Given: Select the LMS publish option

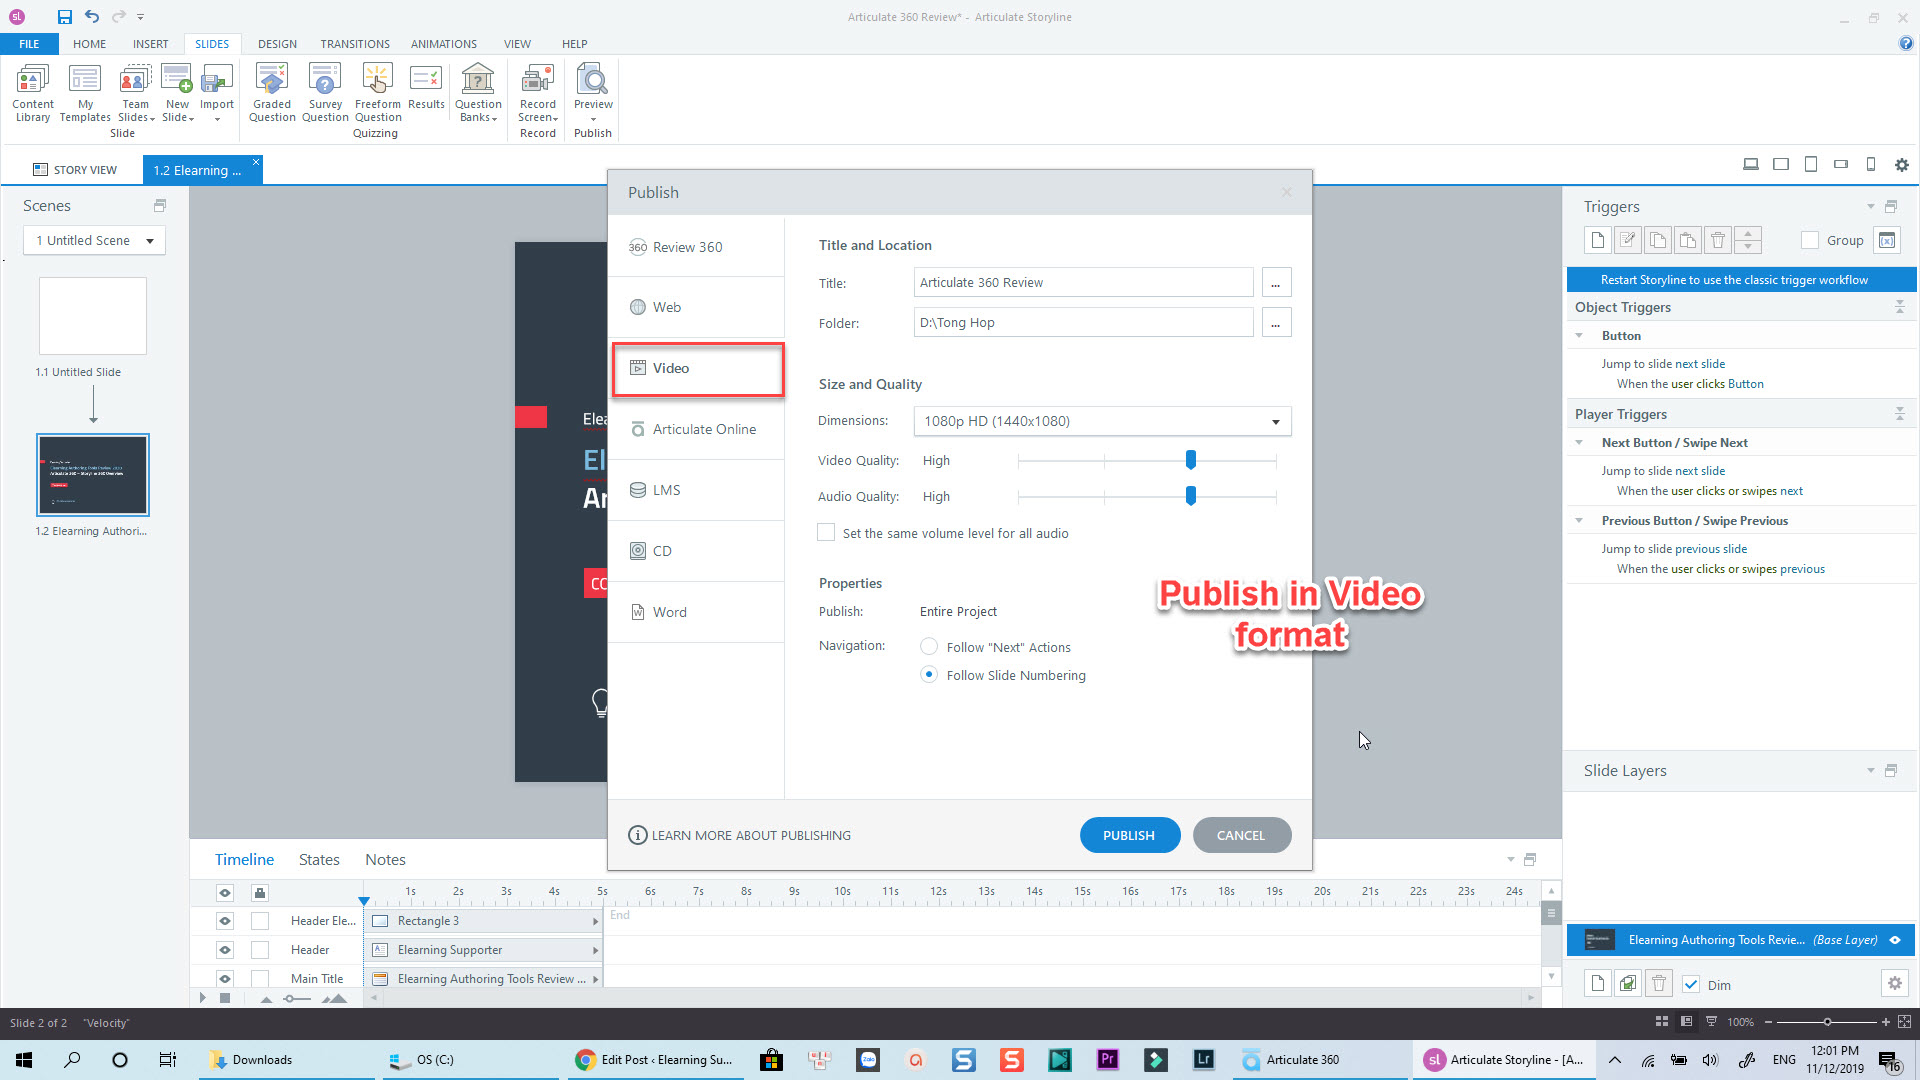Looking at the screenshot, I should click(x=666, y=490).
